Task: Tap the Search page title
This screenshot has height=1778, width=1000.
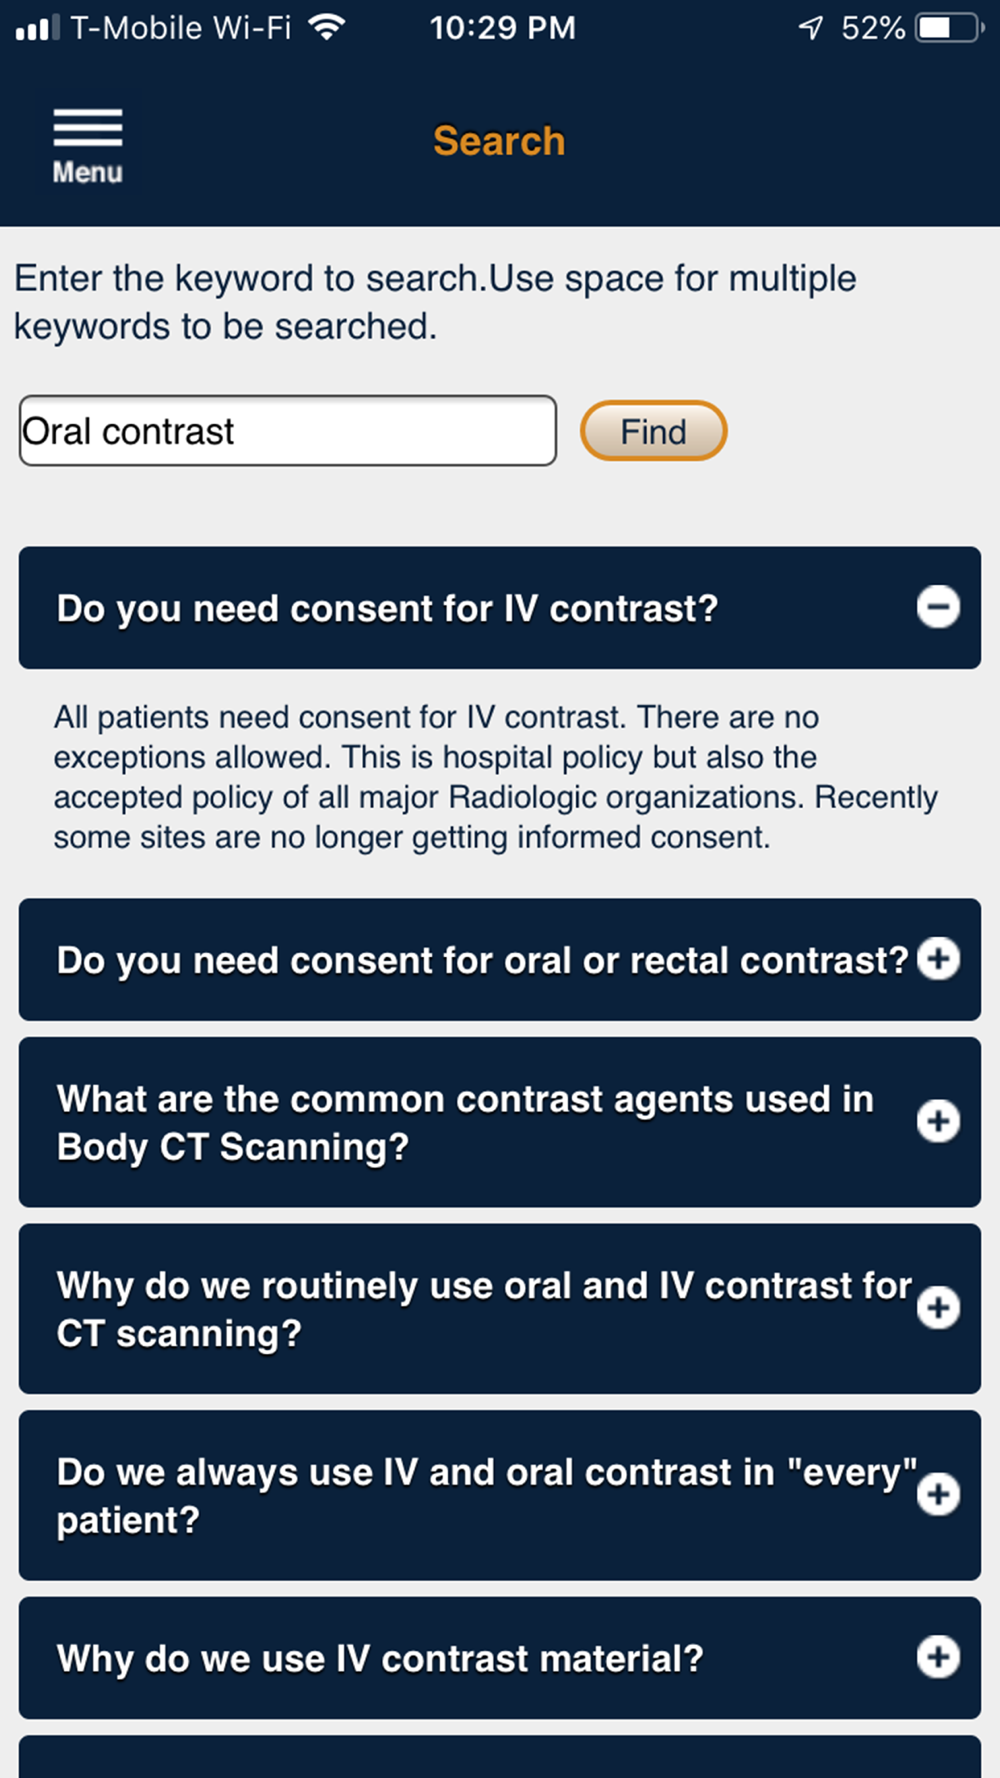Action: (x=499, y=141)
